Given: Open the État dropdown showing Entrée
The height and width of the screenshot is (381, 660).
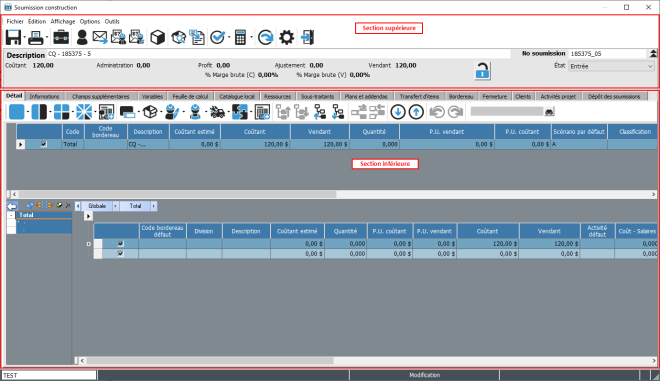Looking at the screenshot, I should click(x=611, y=66).
